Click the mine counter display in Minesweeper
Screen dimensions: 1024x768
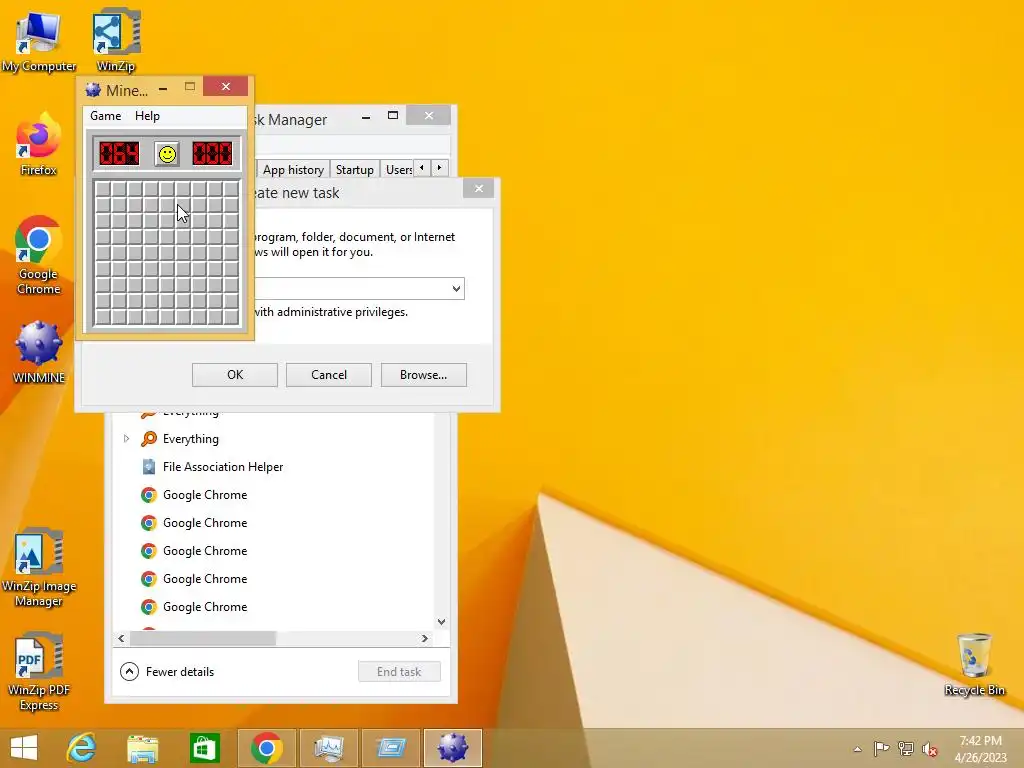[120, 154]
